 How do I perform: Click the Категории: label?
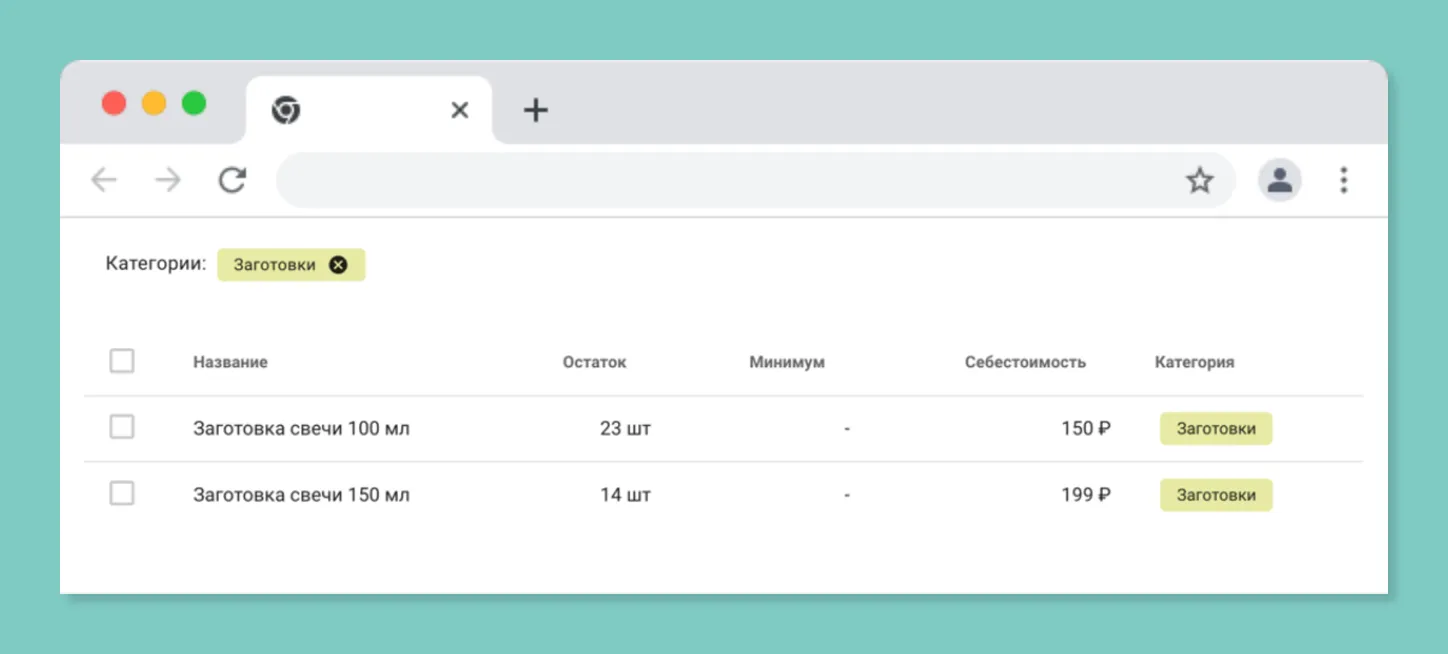pyautogui.click(x=156, y=264)
